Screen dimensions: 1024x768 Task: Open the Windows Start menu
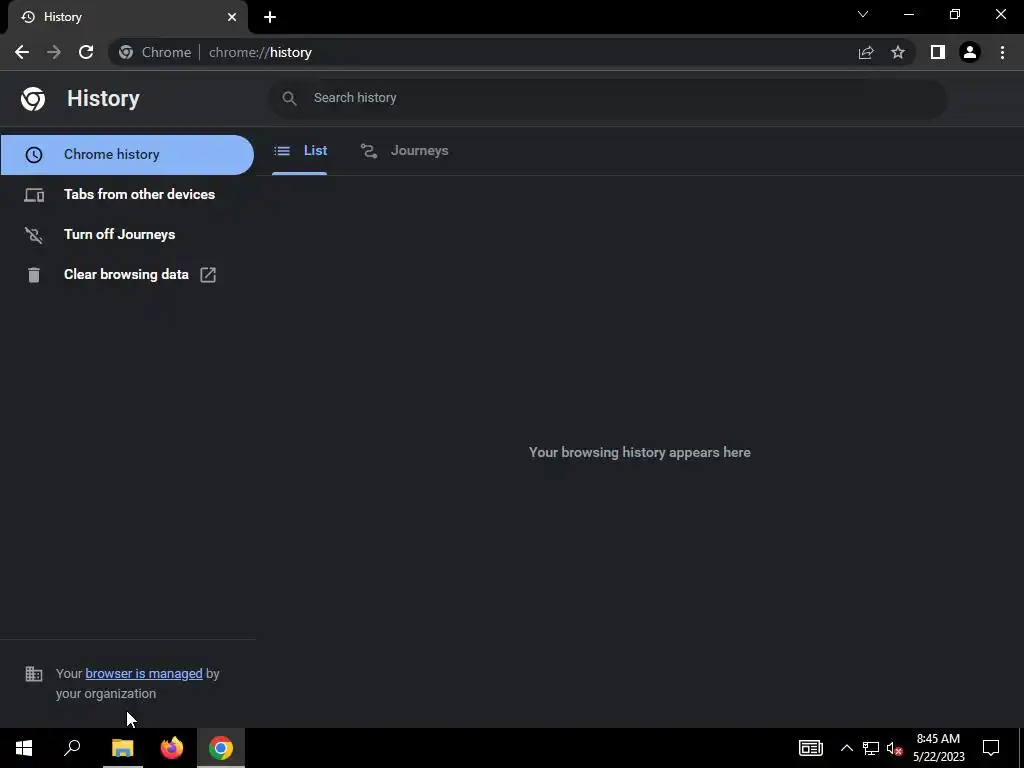tap(24, 748)
